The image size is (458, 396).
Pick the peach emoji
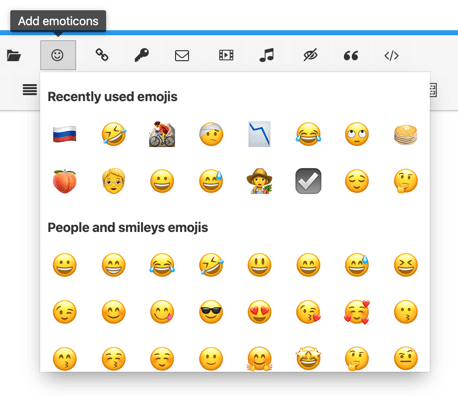point(65,181)
